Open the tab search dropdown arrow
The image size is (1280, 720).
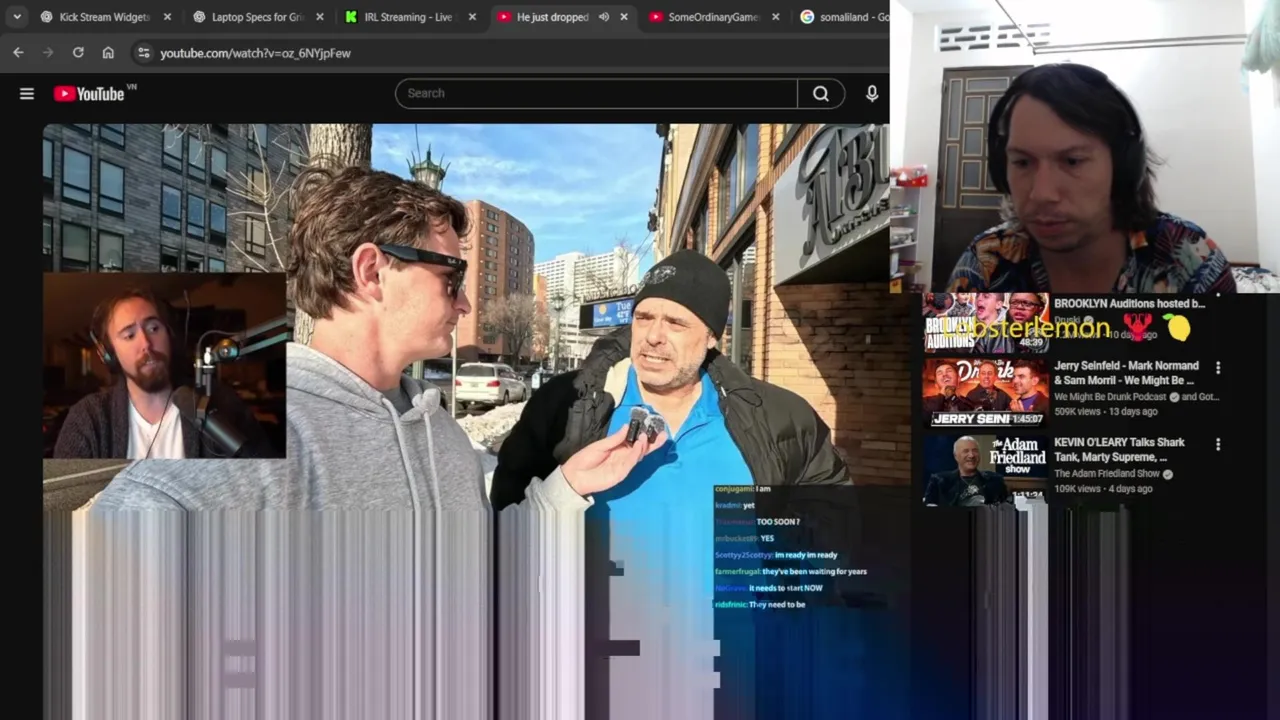coord(17,17)
